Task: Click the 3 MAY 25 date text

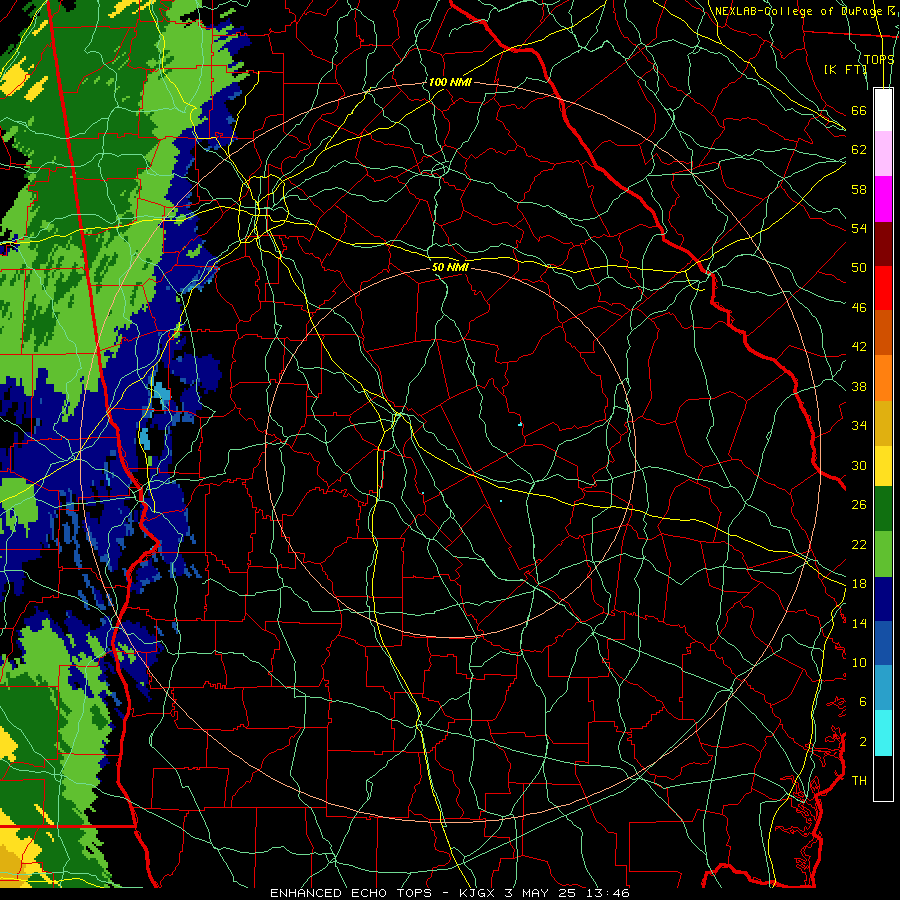Action: pos(542,893)
